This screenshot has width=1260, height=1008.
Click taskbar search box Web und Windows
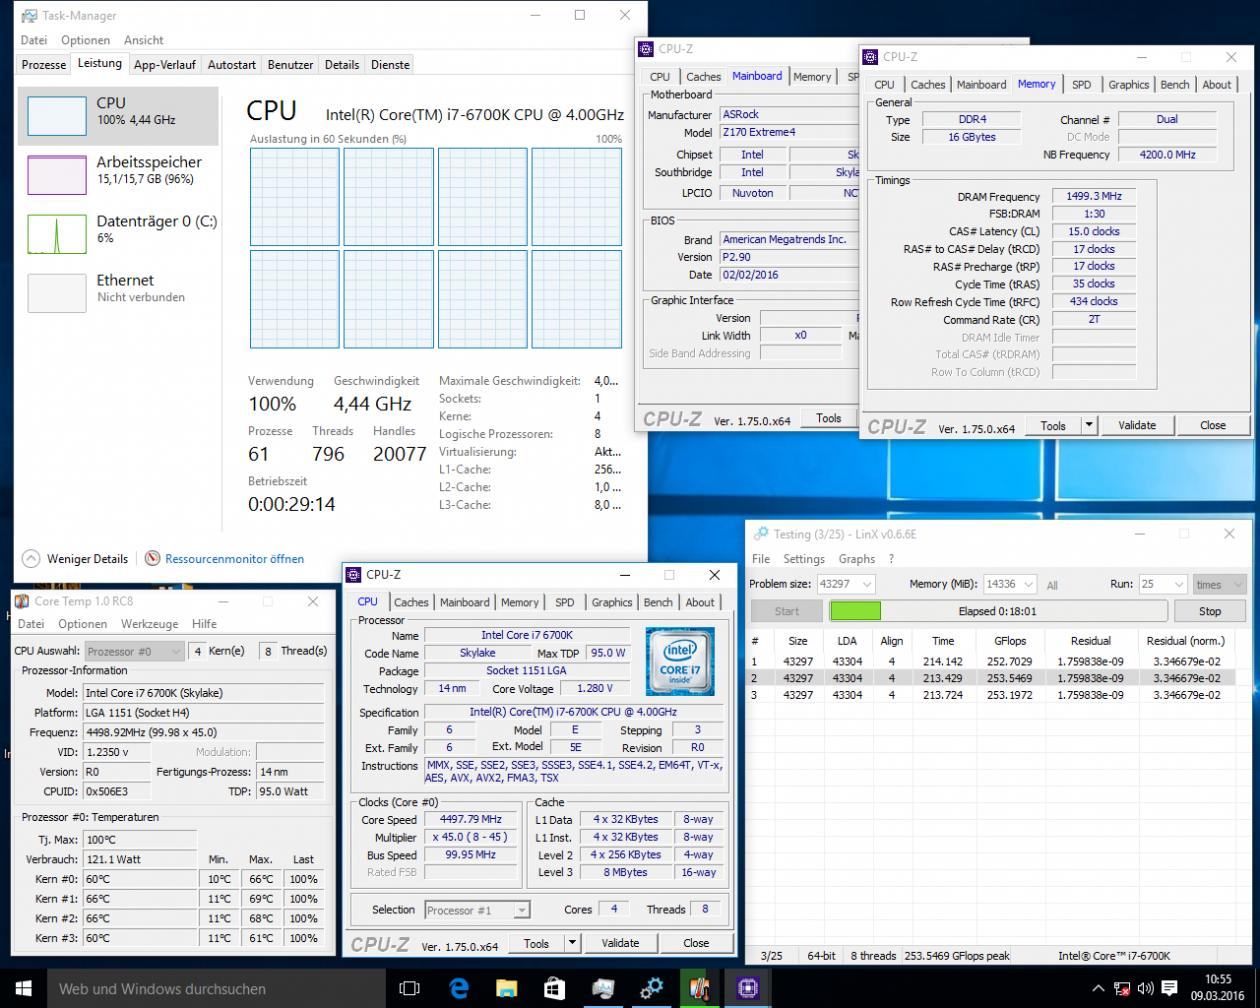[216, 988]
